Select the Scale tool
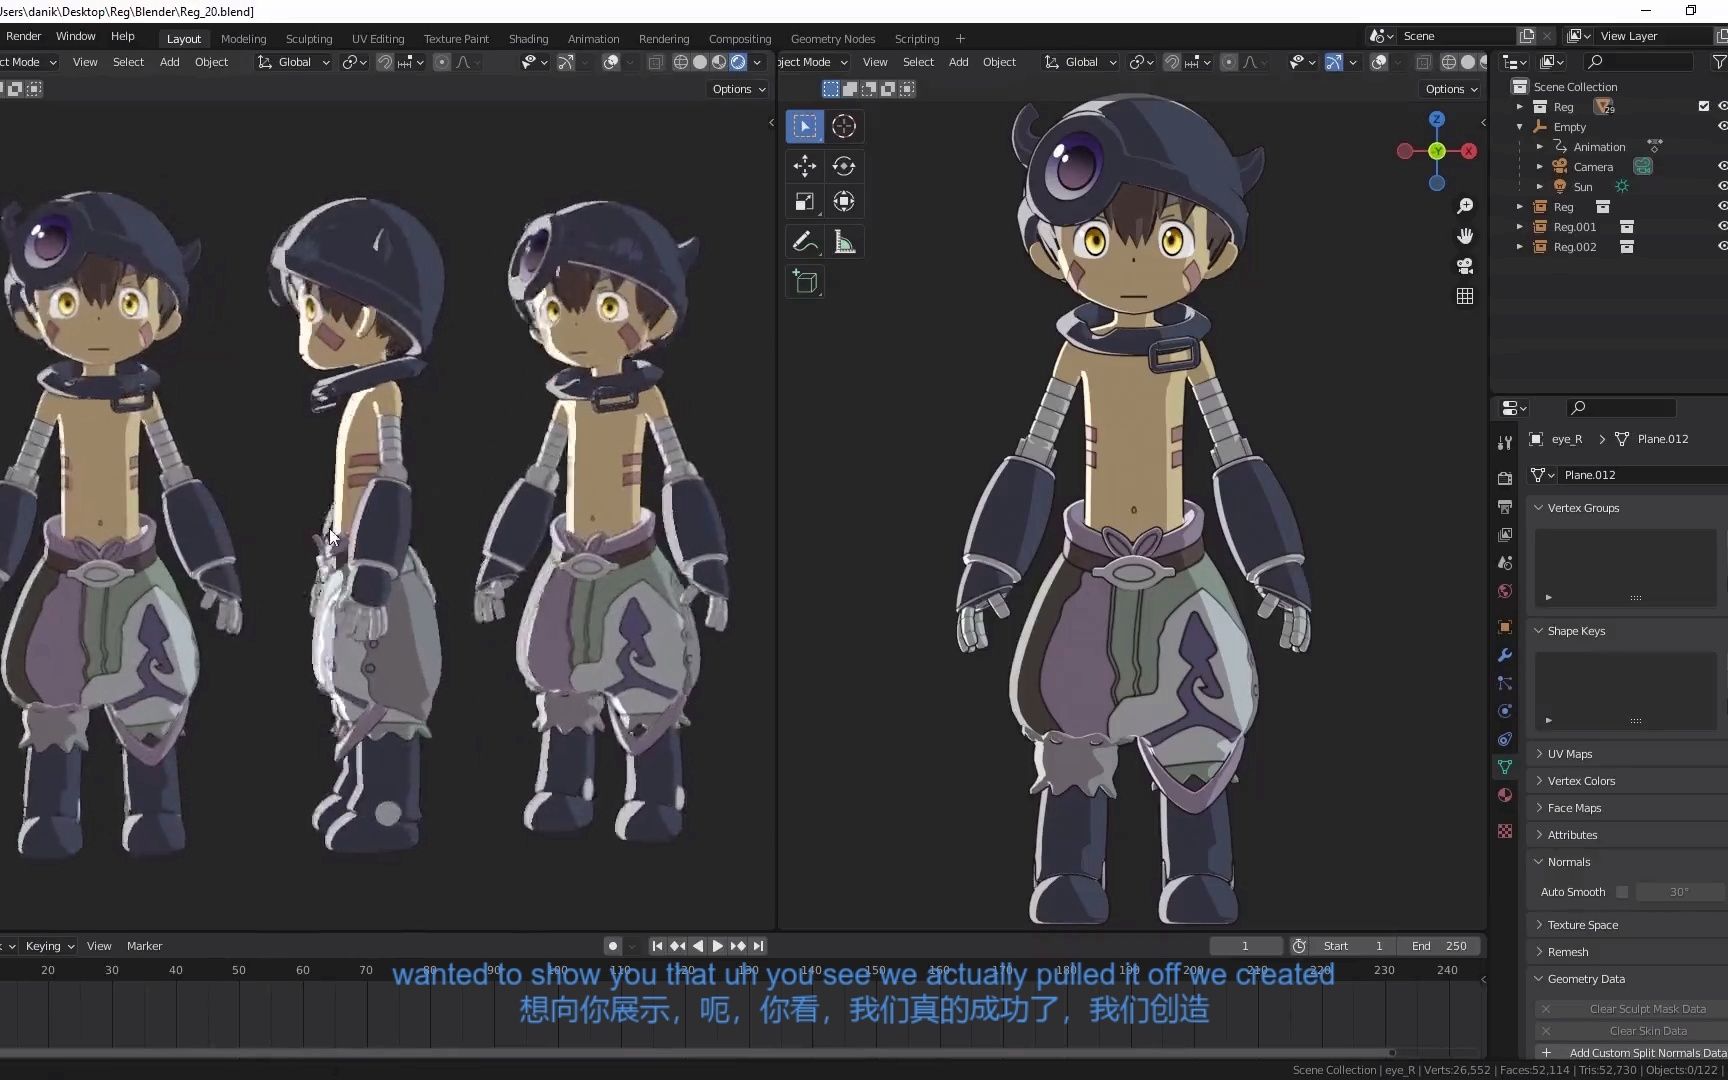The image size is (1728, 1080). click(x=804, y=201)
